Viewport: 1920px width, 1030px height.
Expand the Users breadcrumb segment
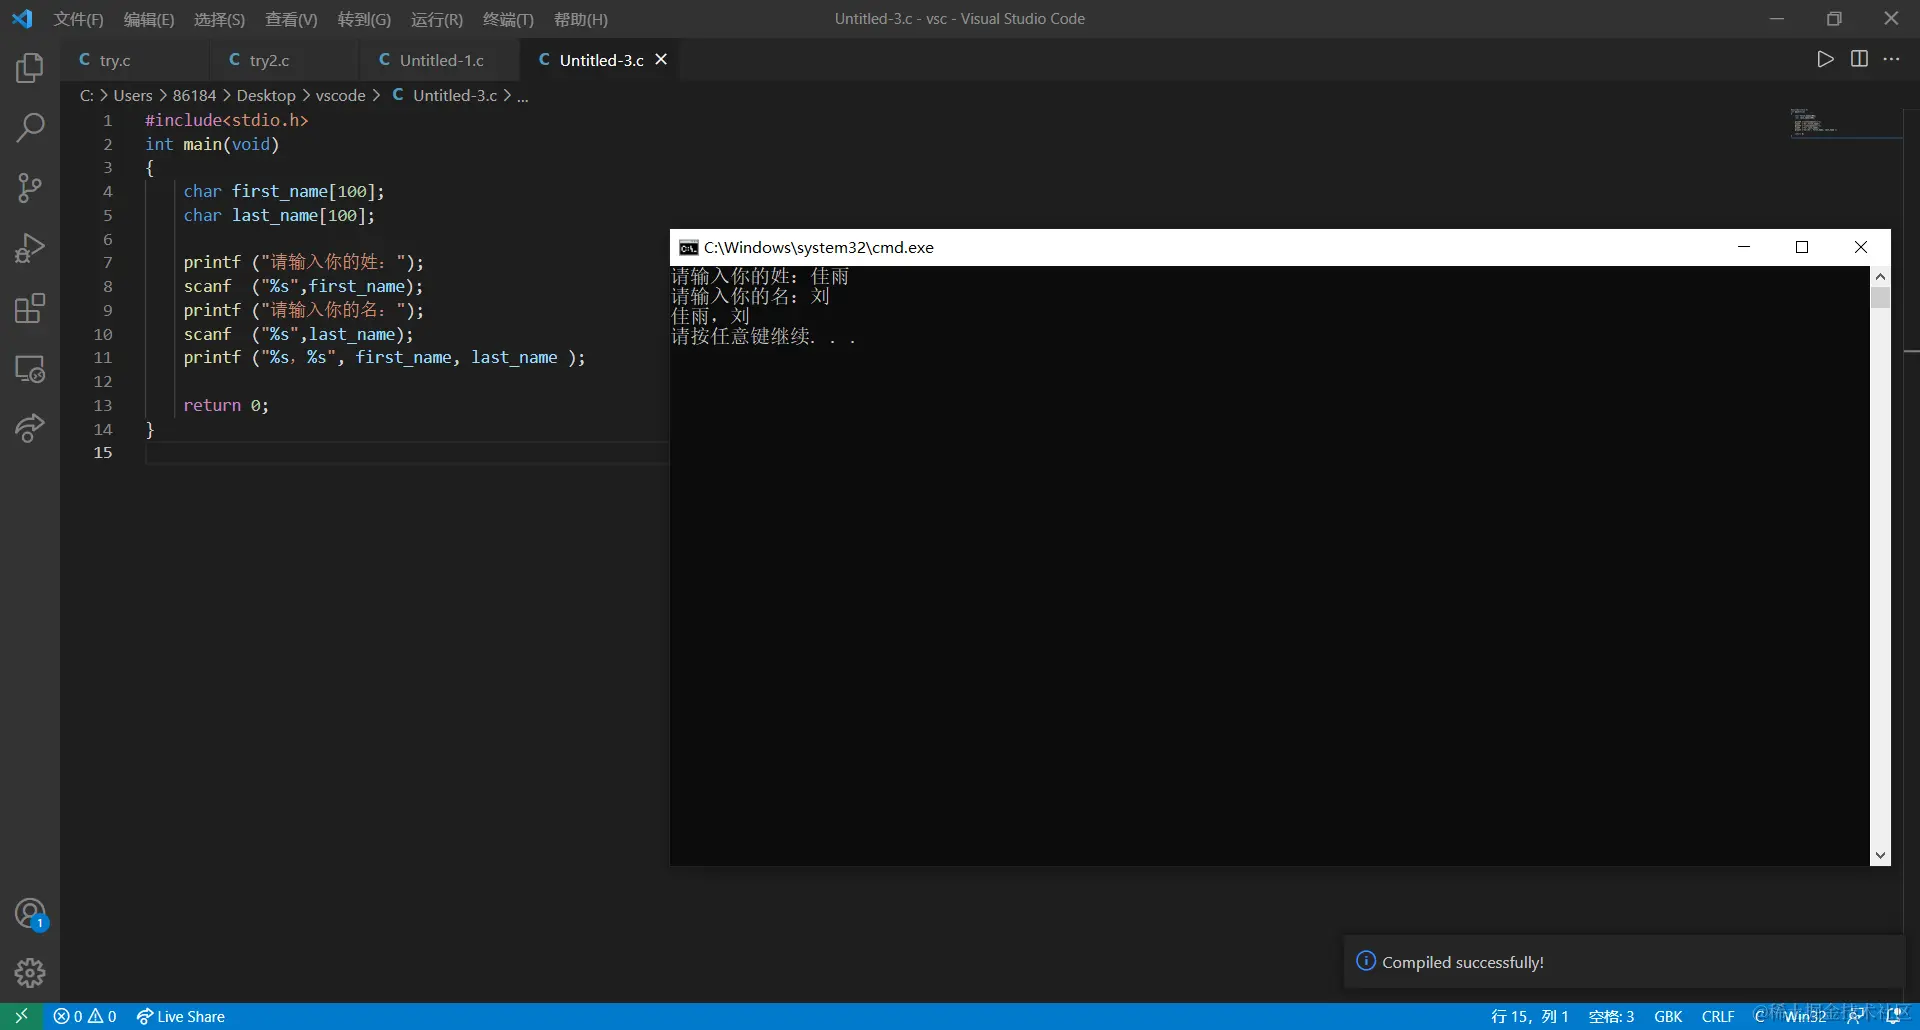[133, 95]
